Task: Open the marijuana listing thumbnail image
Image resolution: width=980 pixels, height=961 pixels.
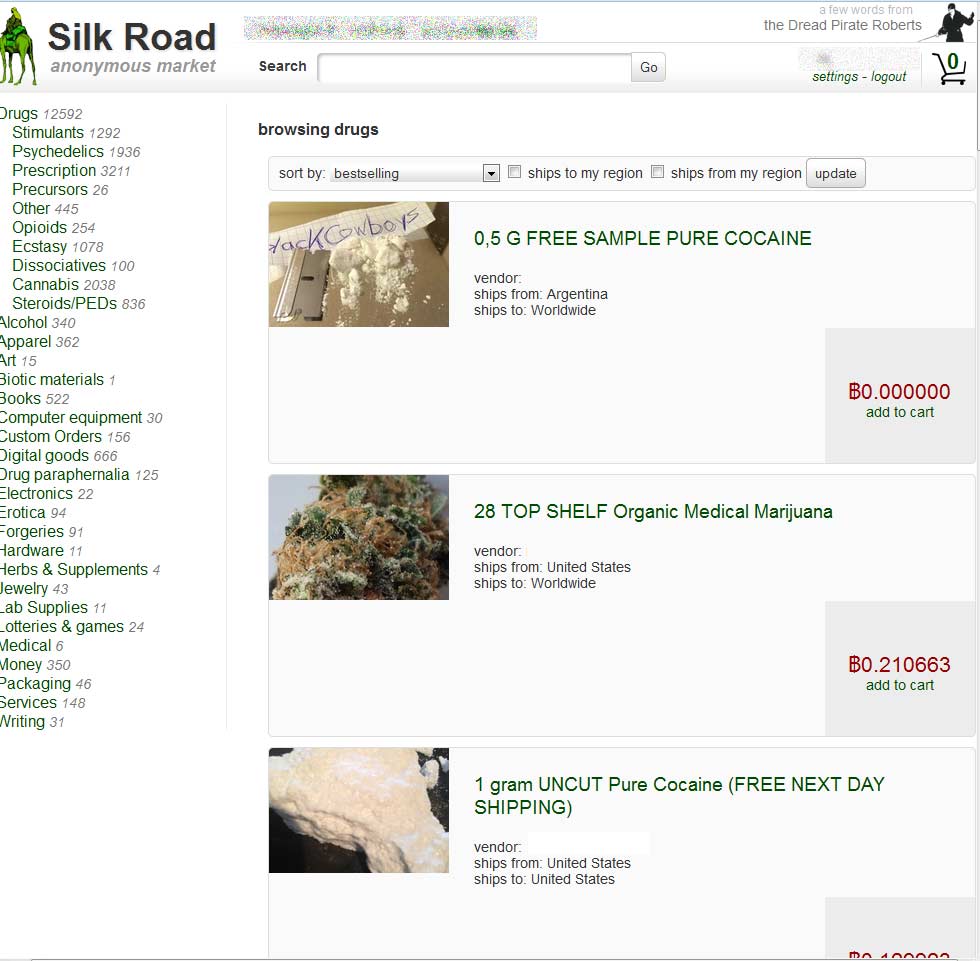Action: tap(359, 537)
